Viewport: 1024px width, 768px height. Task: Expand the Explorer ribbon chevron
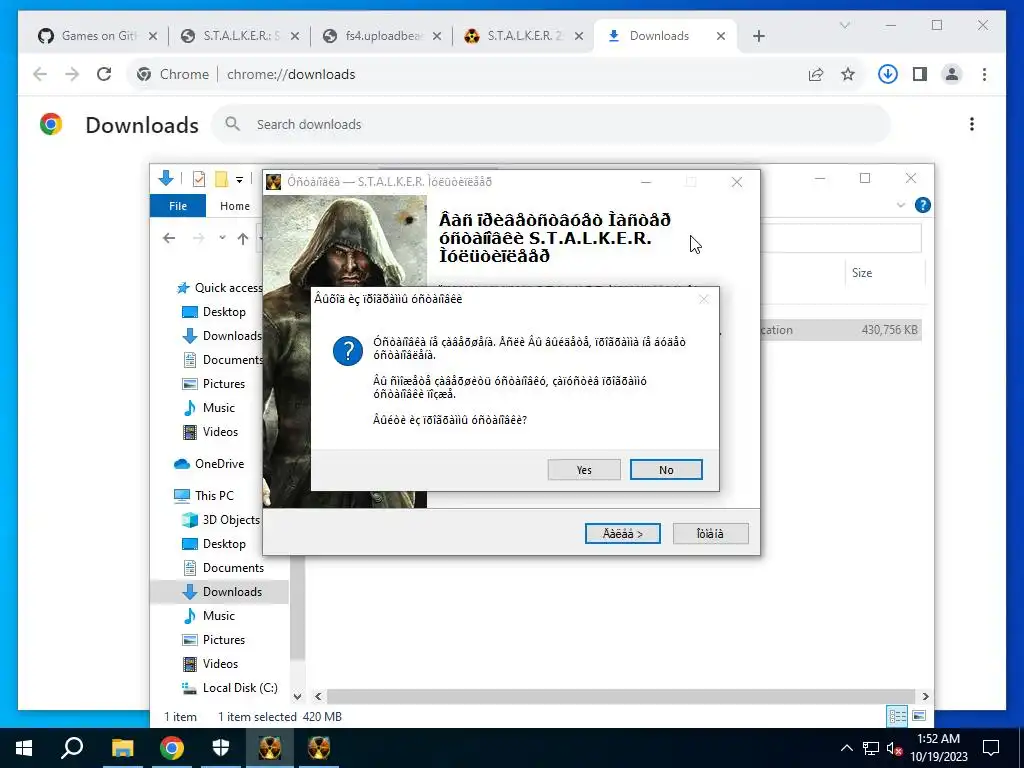point(901,205)
